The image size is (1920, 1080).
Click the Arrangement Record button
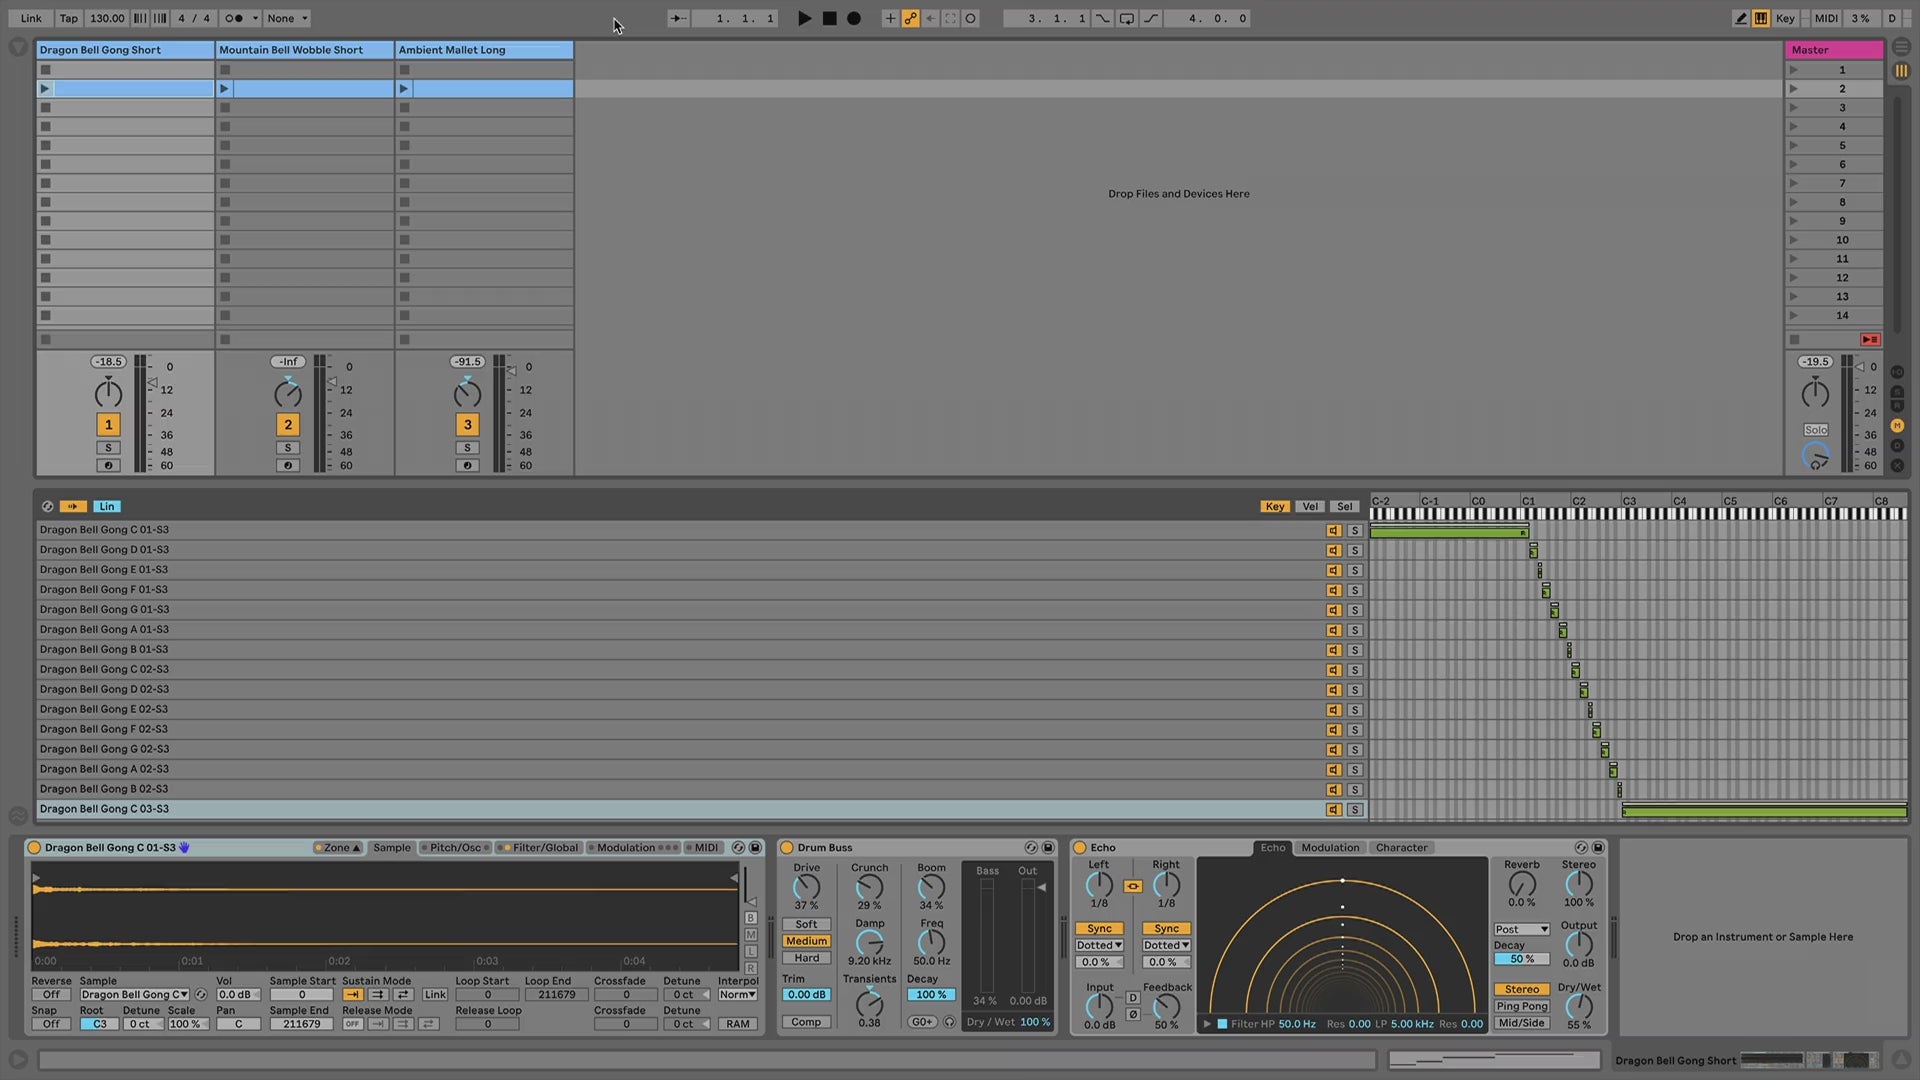853,18
